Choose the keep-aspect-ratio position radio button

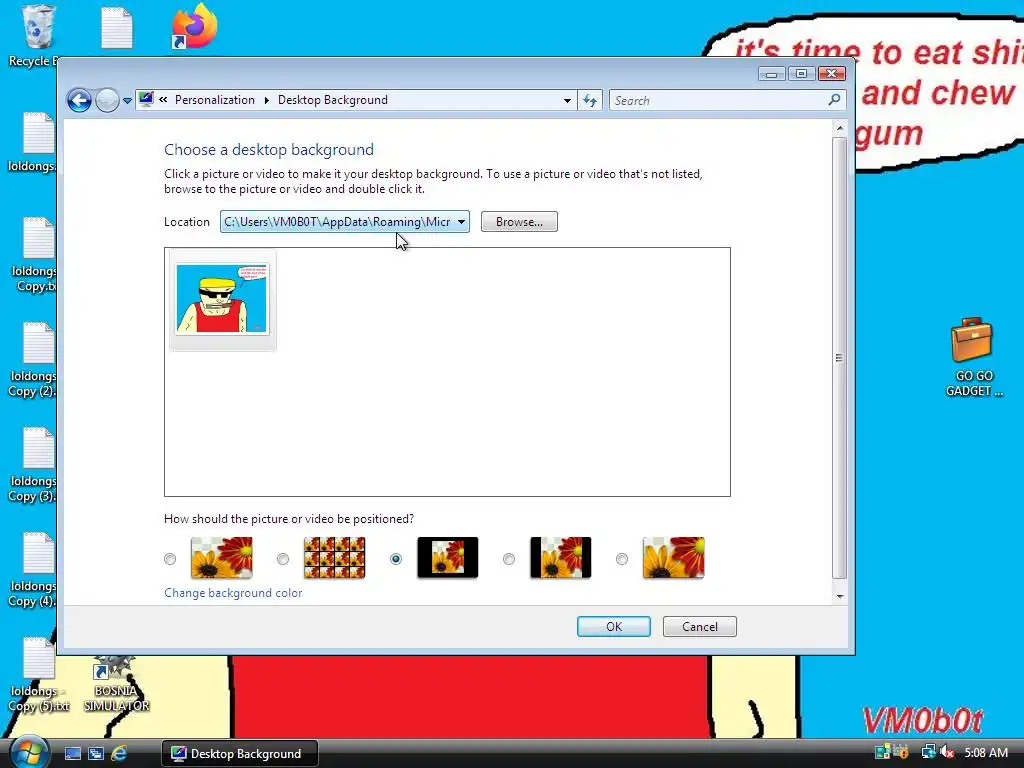(x=509, y=559)
